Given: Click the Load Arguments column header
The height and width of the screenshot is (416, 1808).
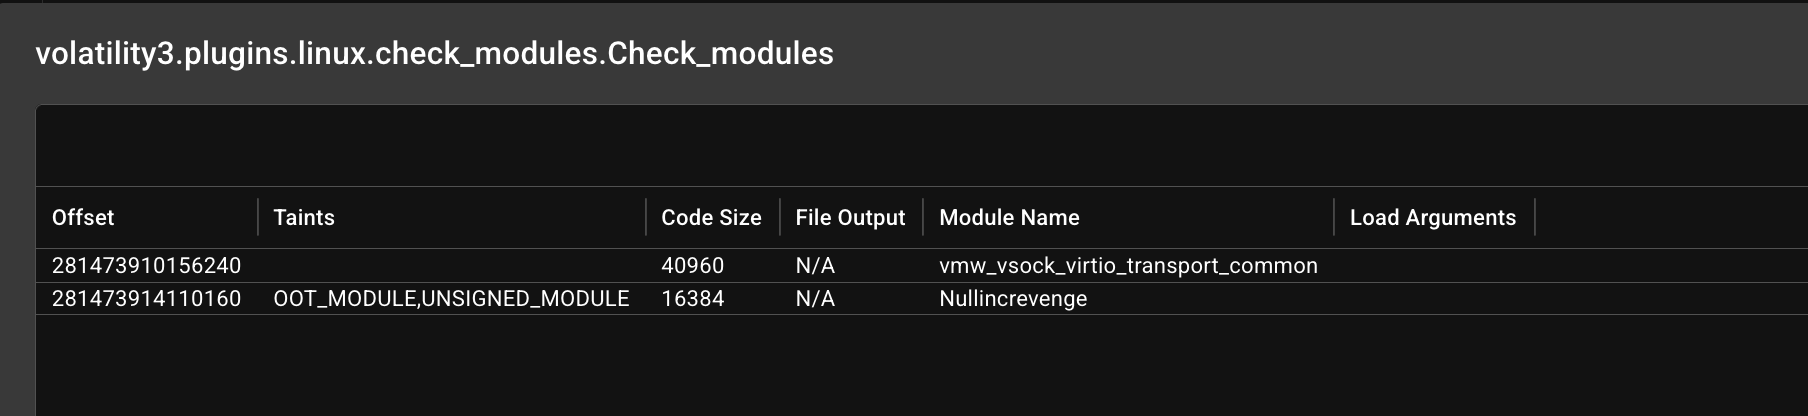Looking at the screenshot, I should [x=1432, y=217].
